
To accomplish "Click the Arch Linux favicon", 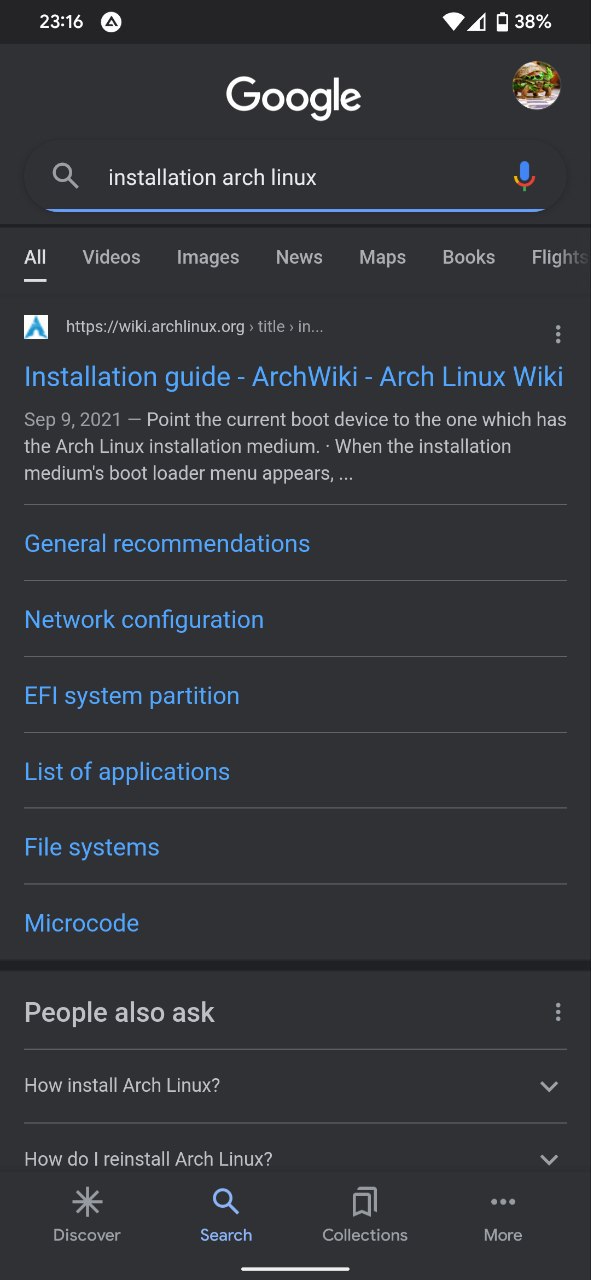I will click(x=36, y=326).
